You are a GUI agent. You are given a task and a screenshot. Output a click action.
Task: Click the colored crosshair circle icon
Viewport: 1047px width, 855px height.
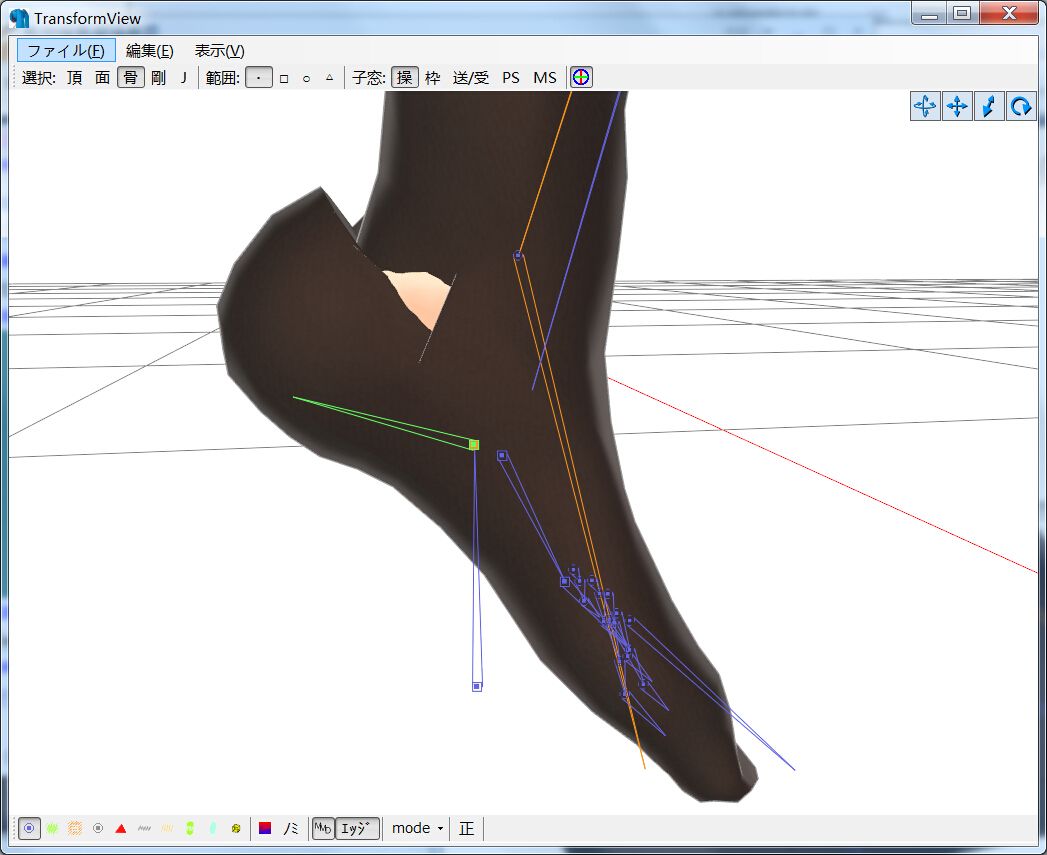click(x=581, y=77)
